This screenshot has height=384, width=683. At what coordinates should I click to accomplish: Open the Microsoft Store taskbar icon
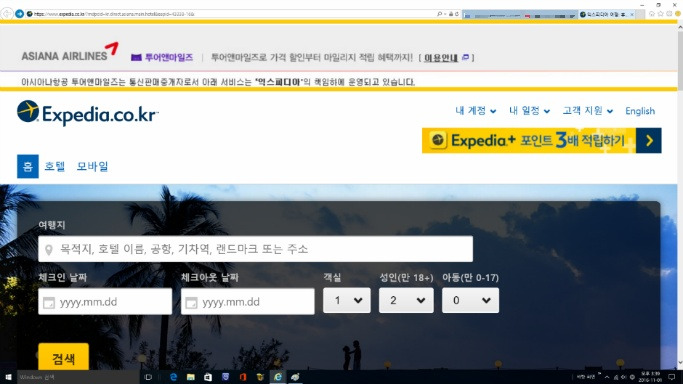coord(208,377)
